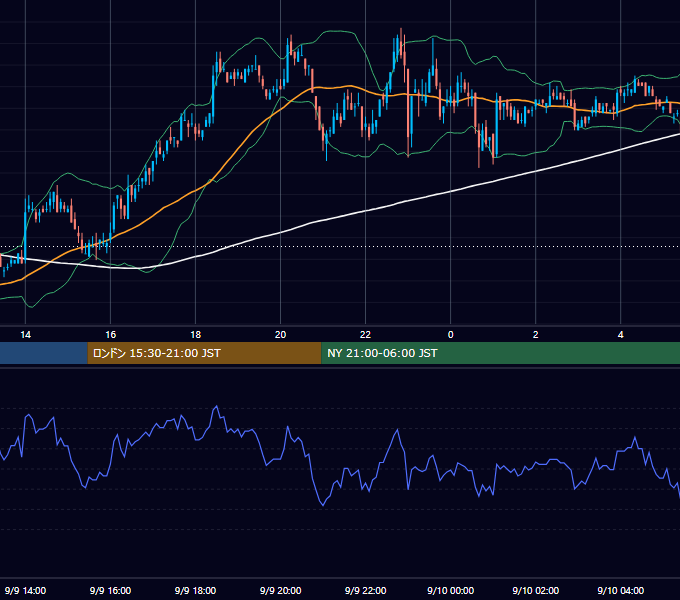Click the 9/9 18:00 oscillator time label
The width and height of the screenshot is (680, 600).
coord(196,590)
